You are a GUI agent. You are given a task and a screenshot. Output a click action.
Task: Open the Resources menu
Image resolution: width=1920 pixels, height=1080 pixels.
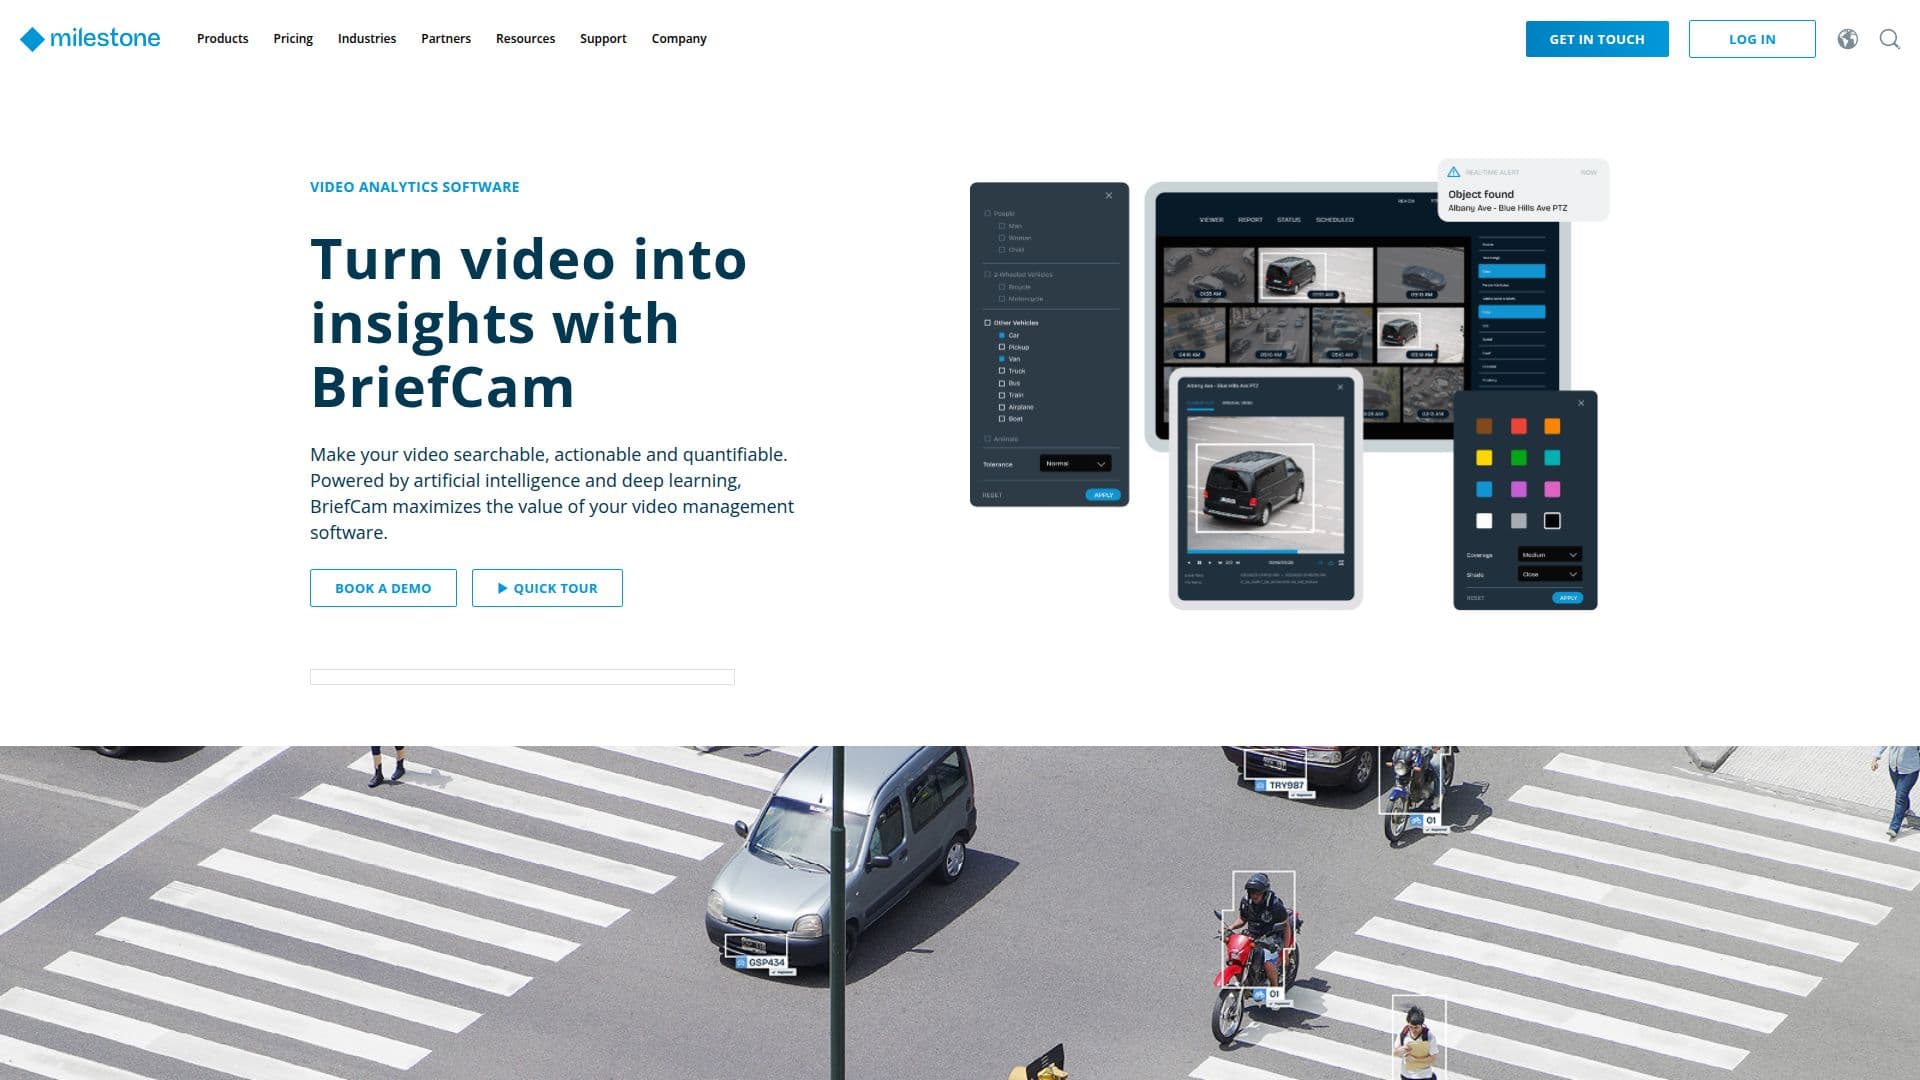tap(525, 39)
